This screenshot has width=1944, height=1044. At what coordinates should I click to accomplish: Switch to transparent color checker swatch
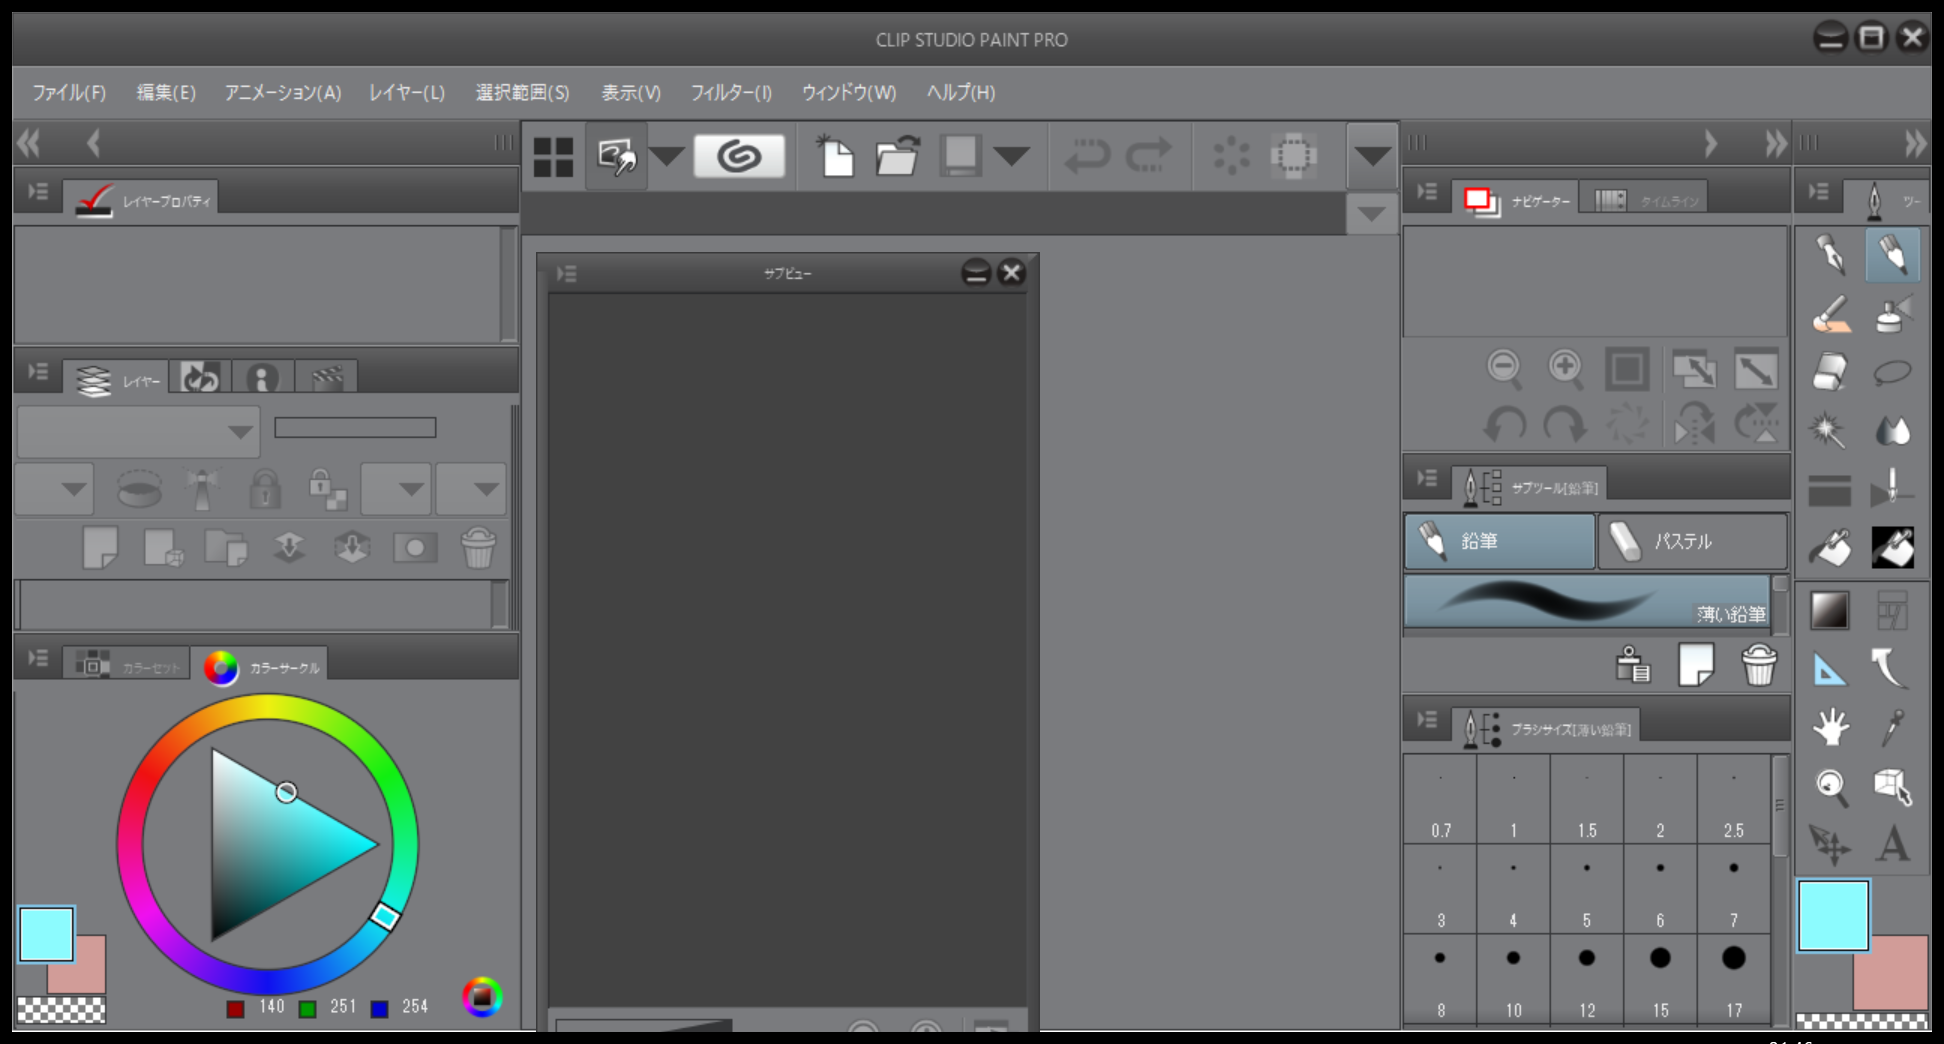tap(61, 1010)
